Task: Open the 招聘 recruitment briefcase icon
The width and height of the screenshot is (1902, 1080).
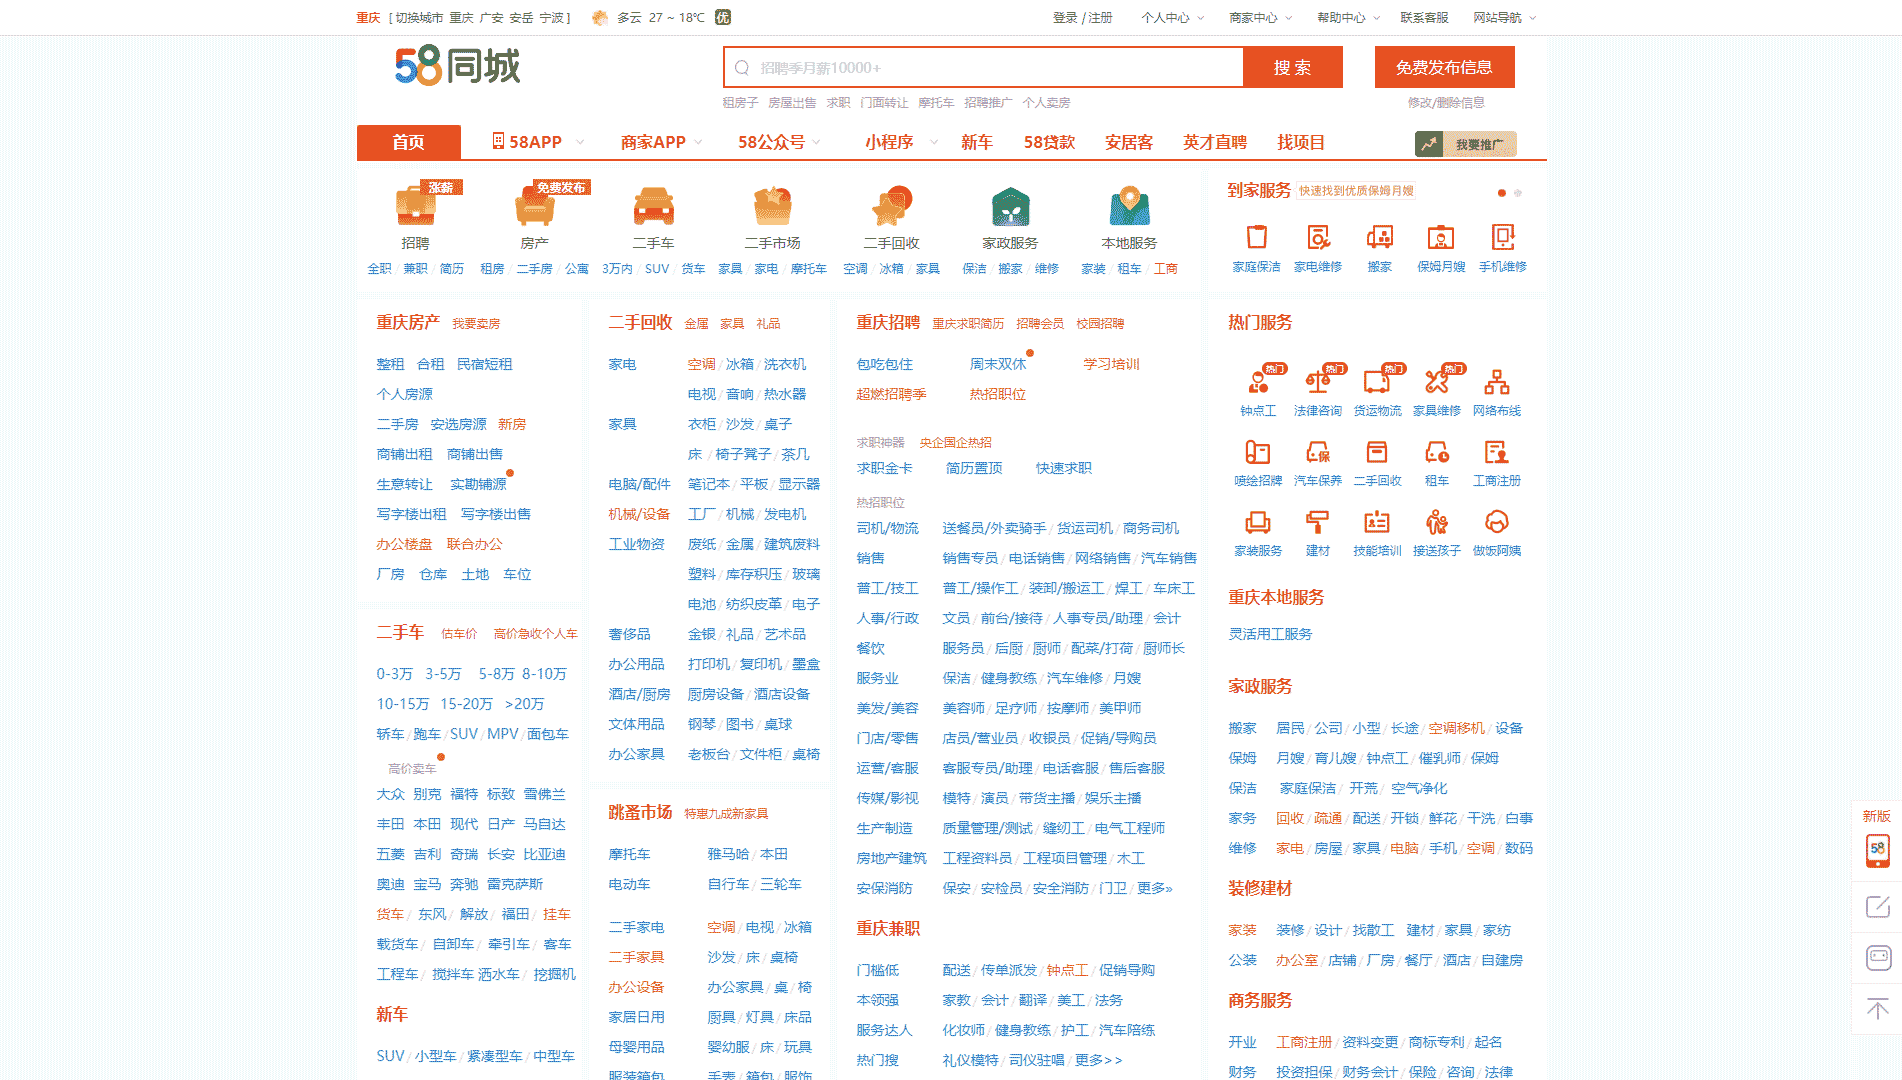Action: pos(415,206)
